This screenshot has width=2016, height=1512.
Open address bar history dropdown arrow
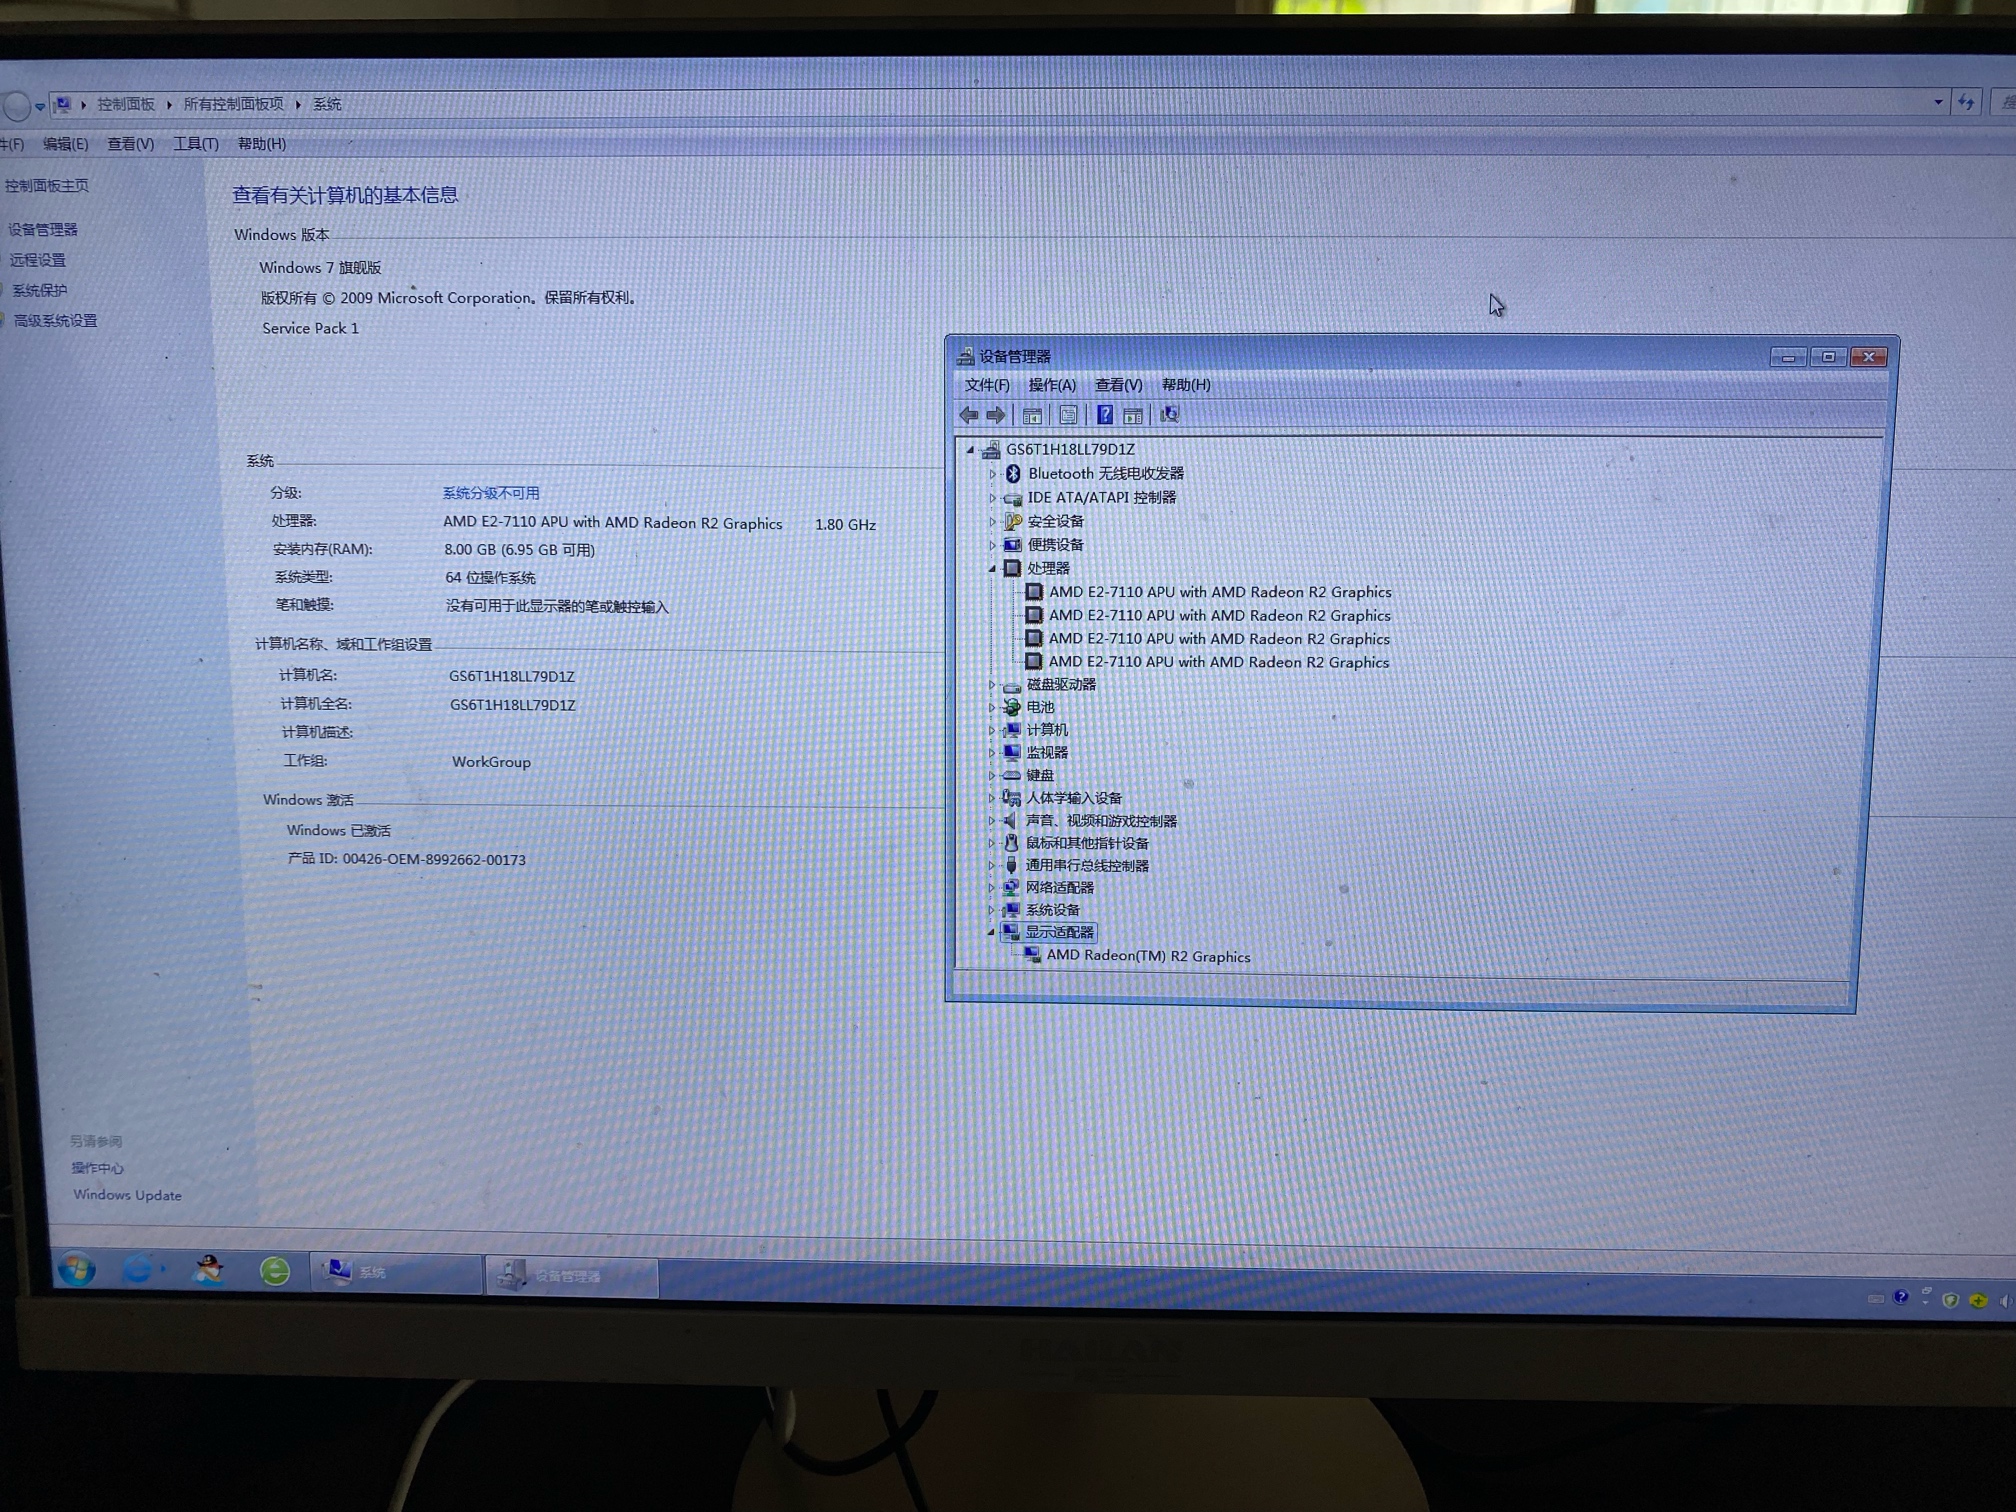click(x=1938, y=102)
